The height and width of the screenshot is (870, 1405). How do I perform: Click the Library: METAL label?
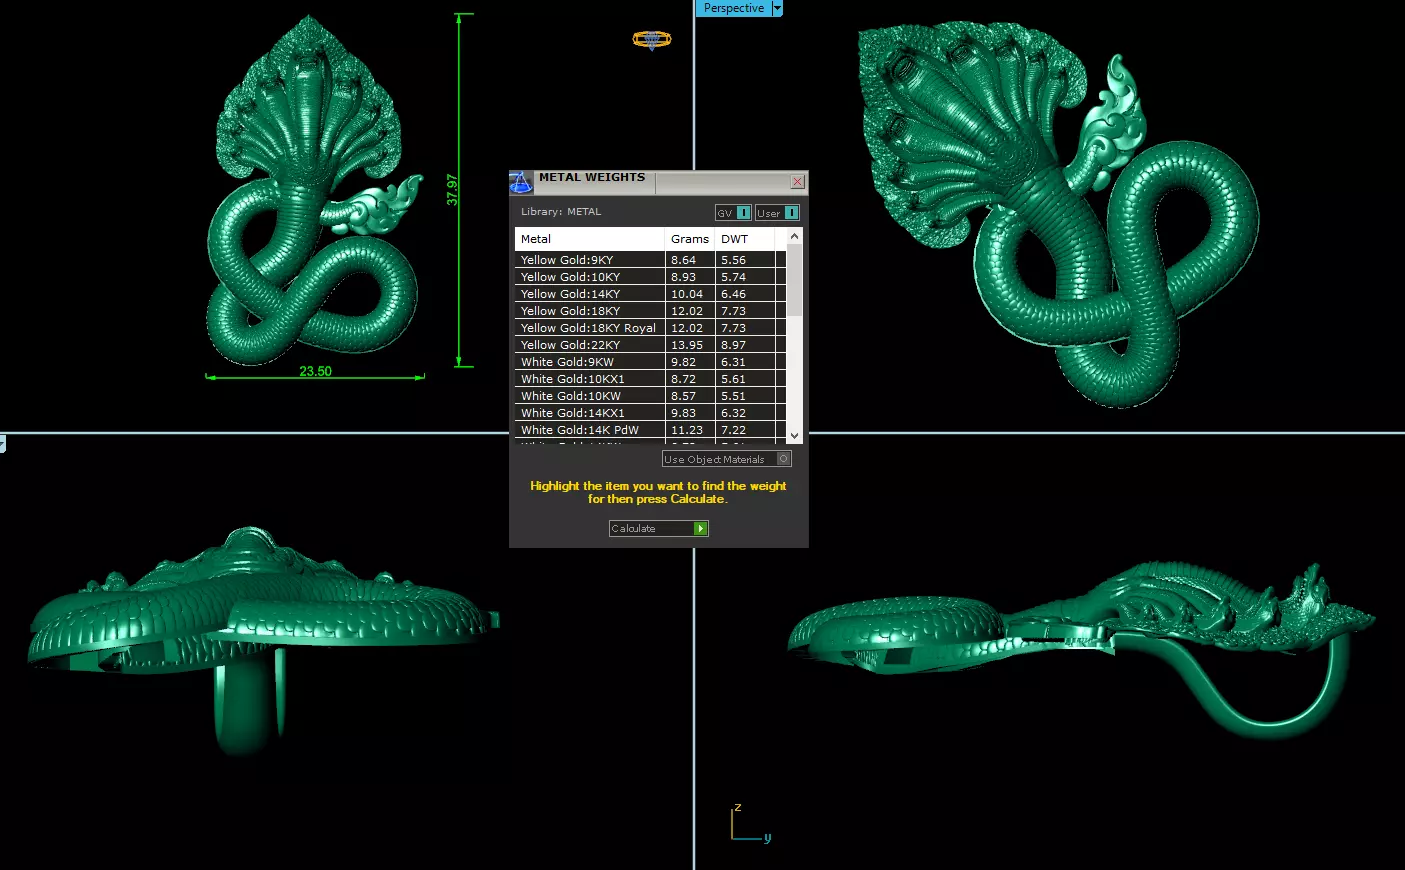click(561, 212)
